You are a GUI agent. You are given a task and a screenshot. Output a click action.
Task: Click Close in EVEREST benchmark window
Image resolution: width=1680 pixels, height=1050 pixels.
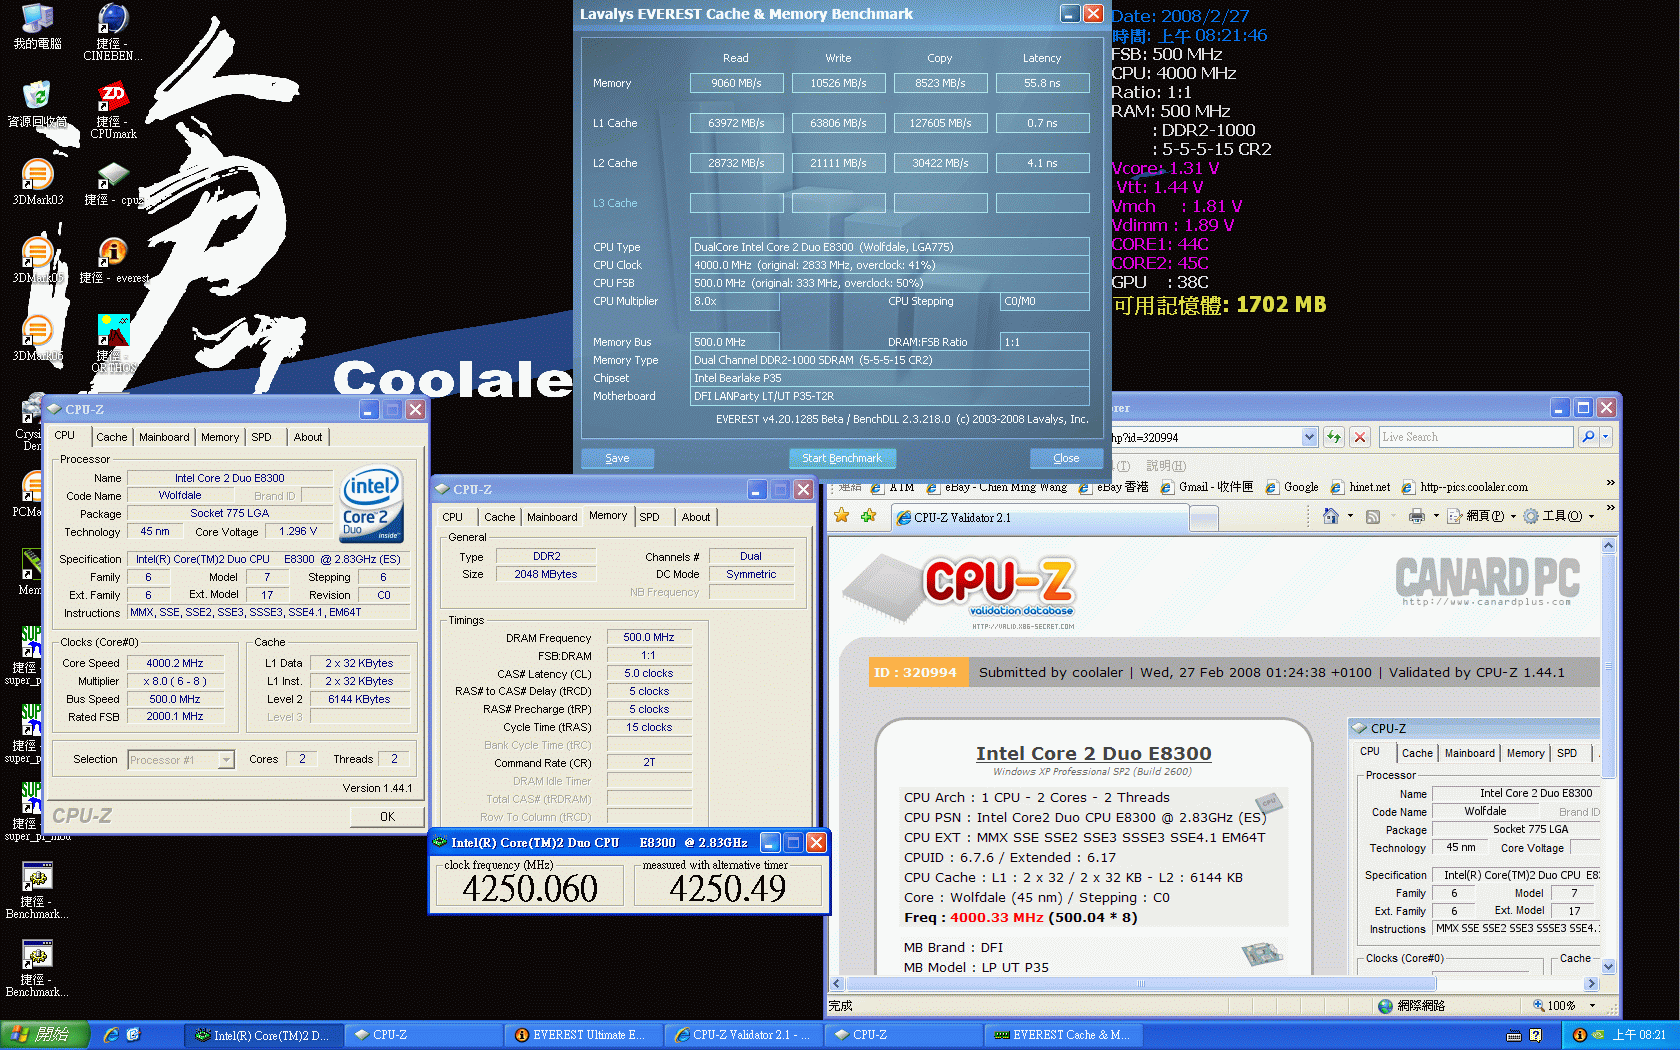click(1066, 458)
